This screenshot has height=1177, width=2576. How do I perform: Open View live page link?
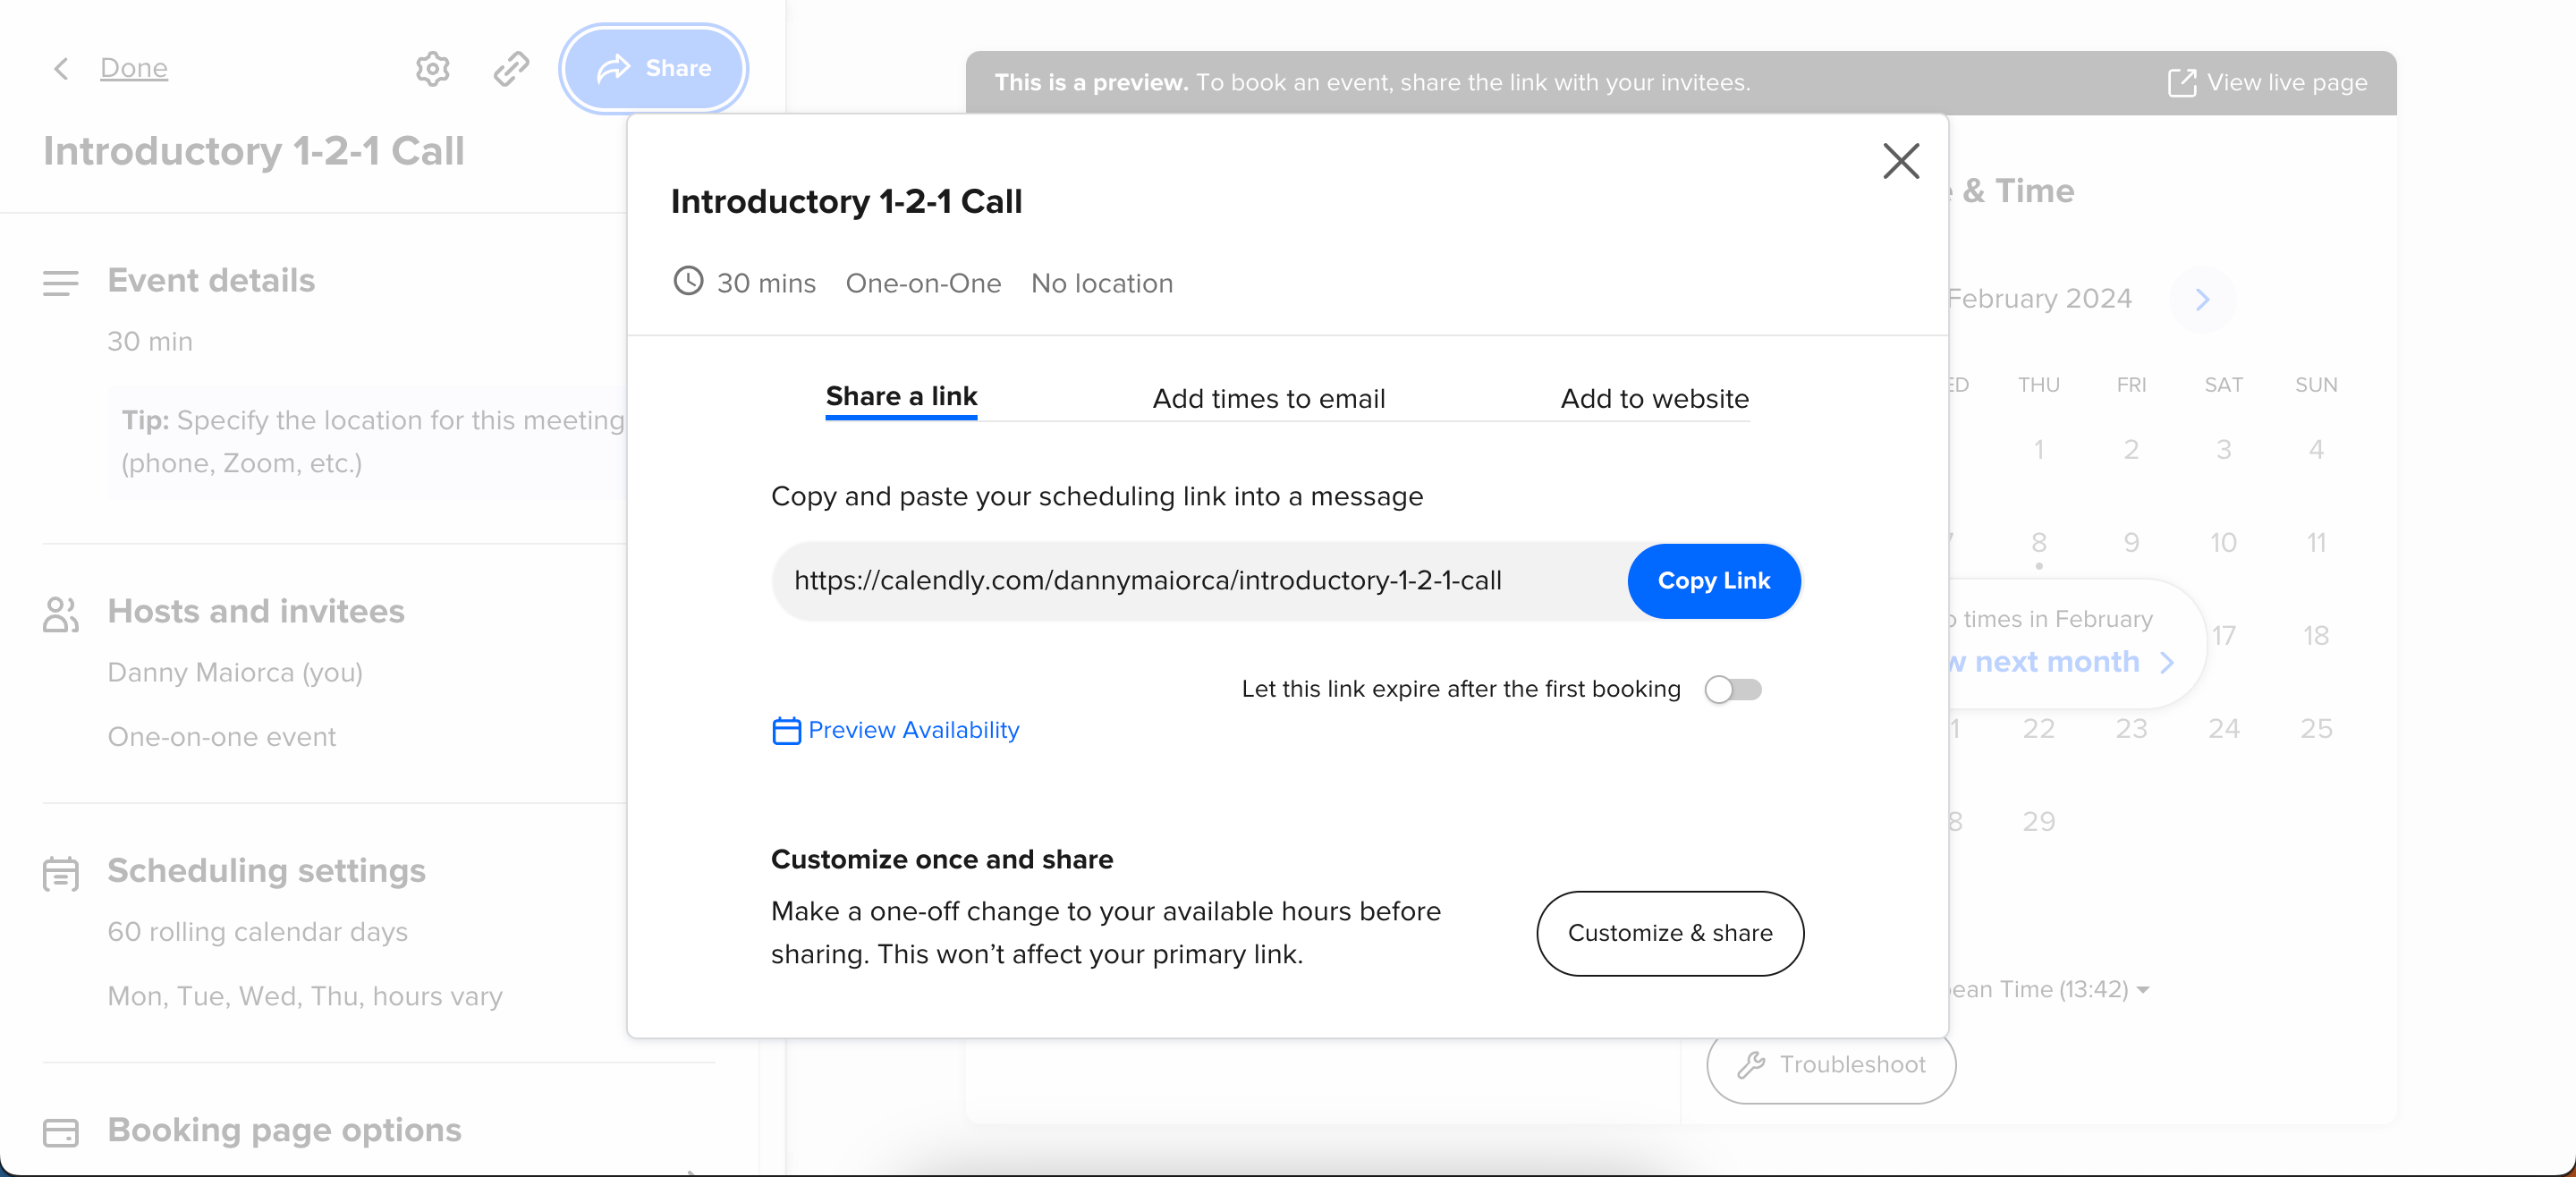click(x=2267, y=82)
